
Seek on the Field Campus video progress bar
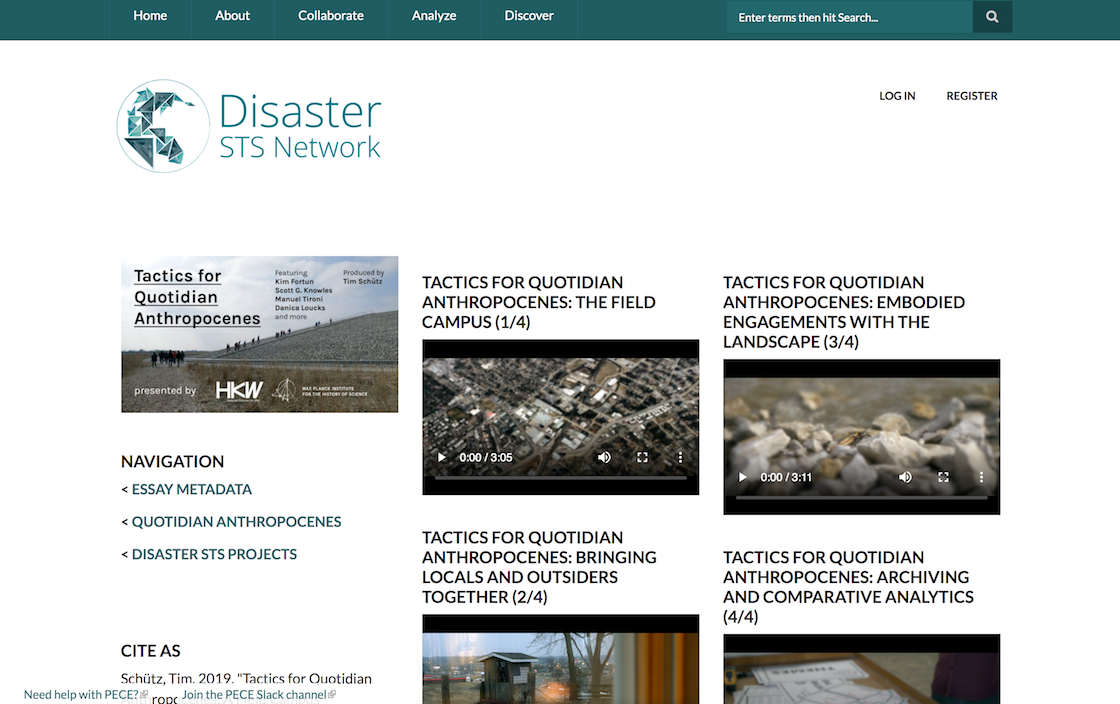click(x=560, y=478)
